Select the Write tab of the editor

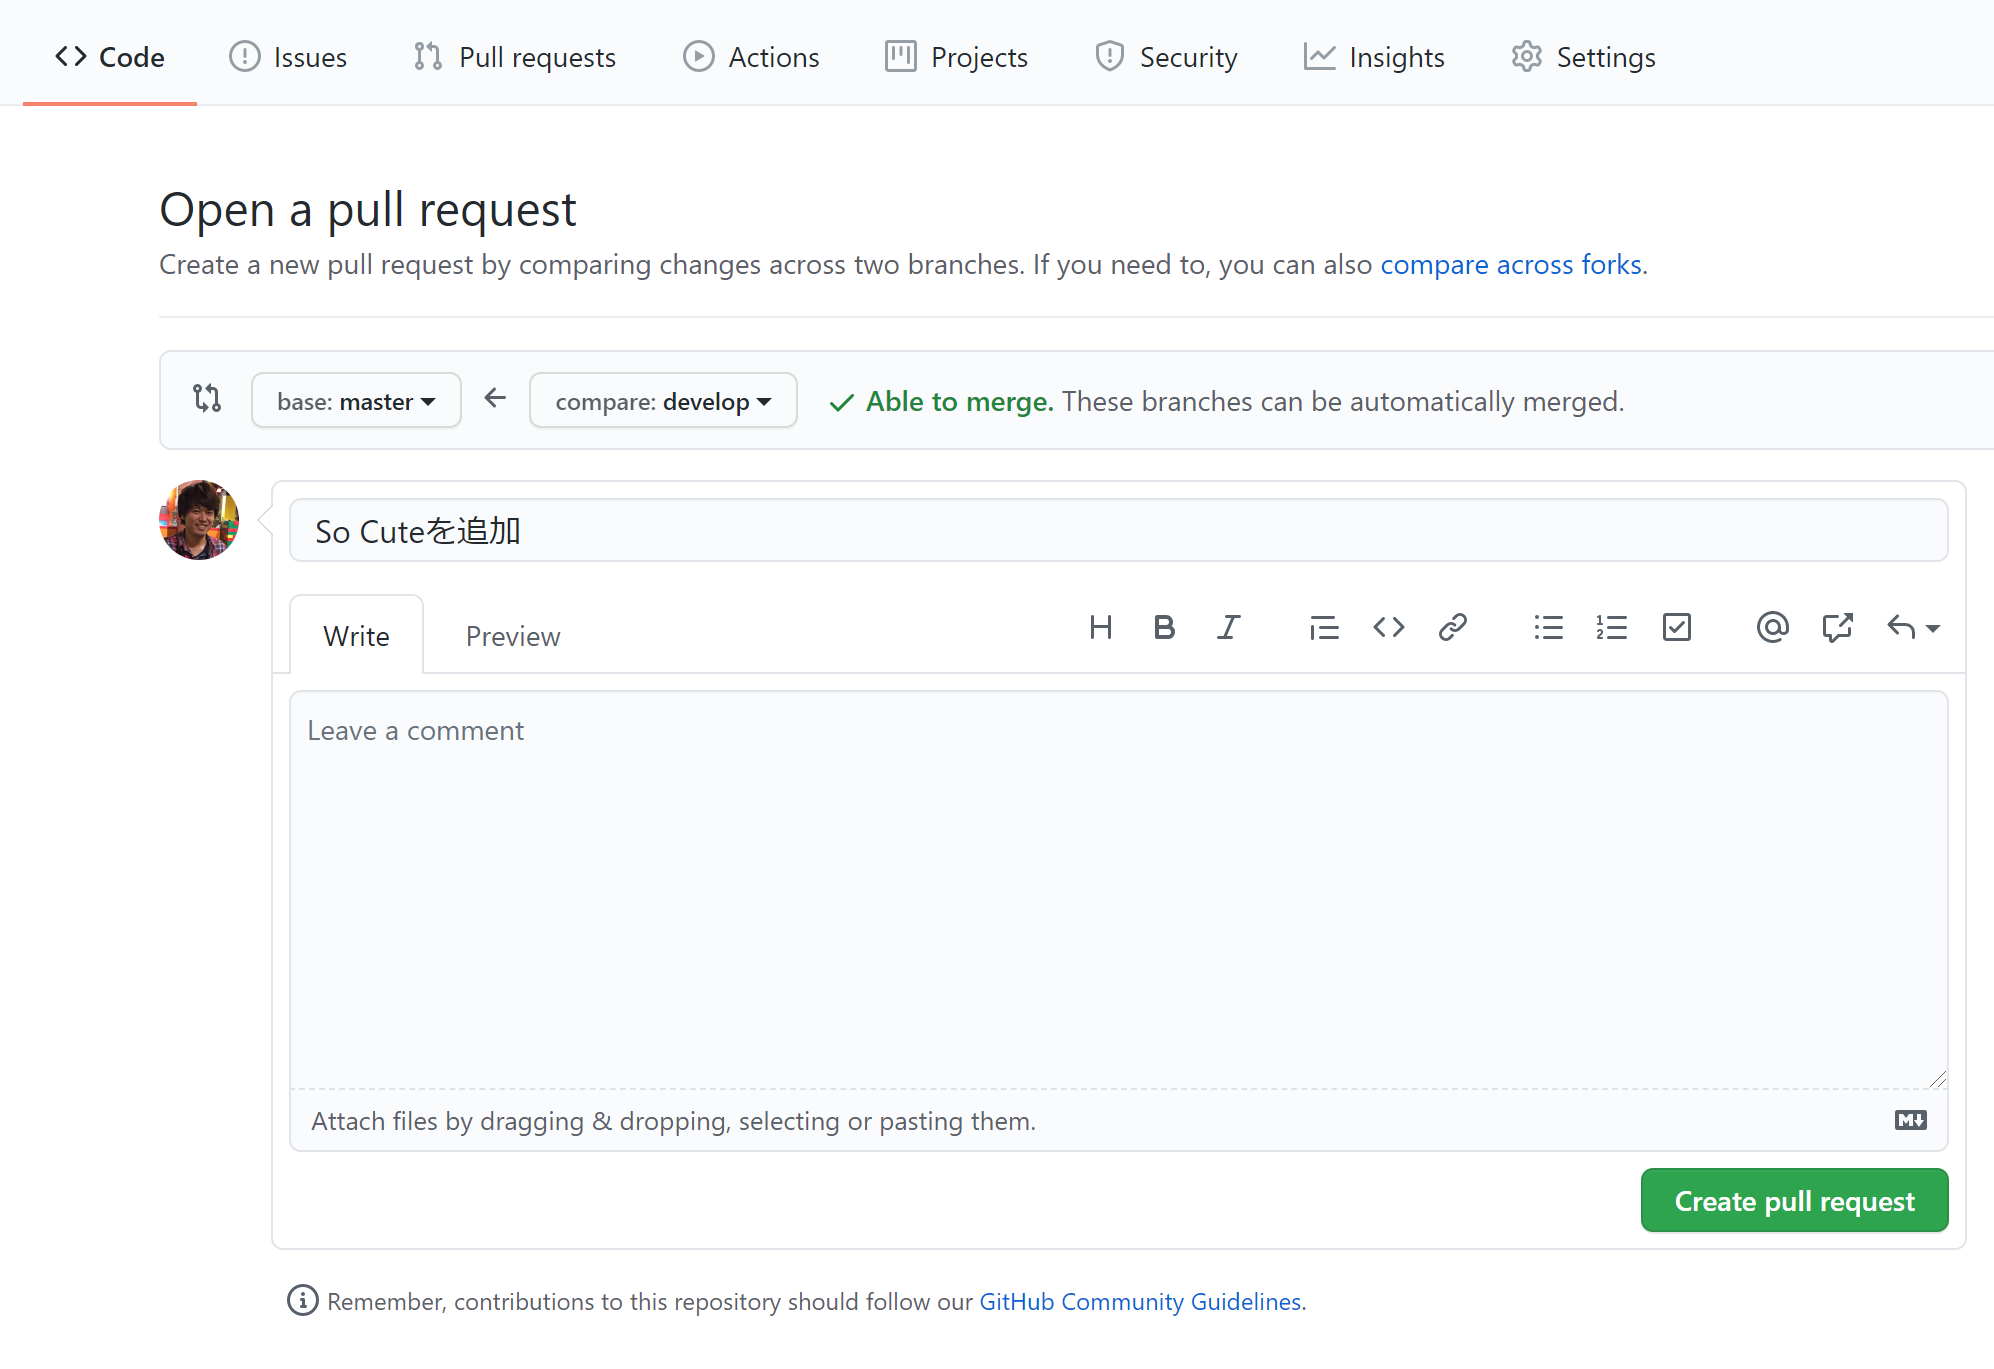356,635
